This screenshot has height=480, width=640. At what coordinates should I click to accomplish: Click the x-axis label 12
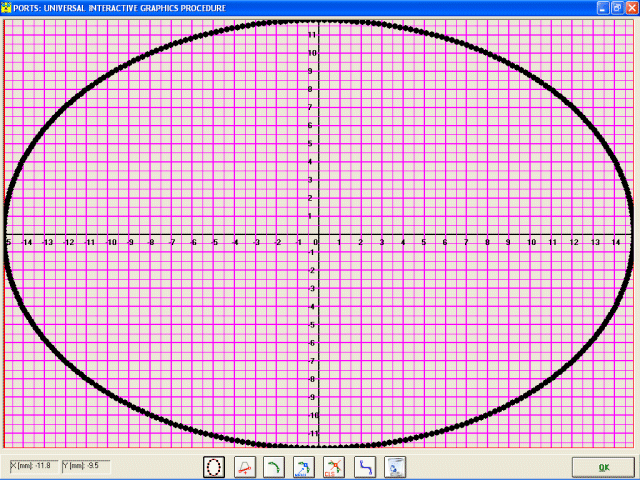coord(574,242)
